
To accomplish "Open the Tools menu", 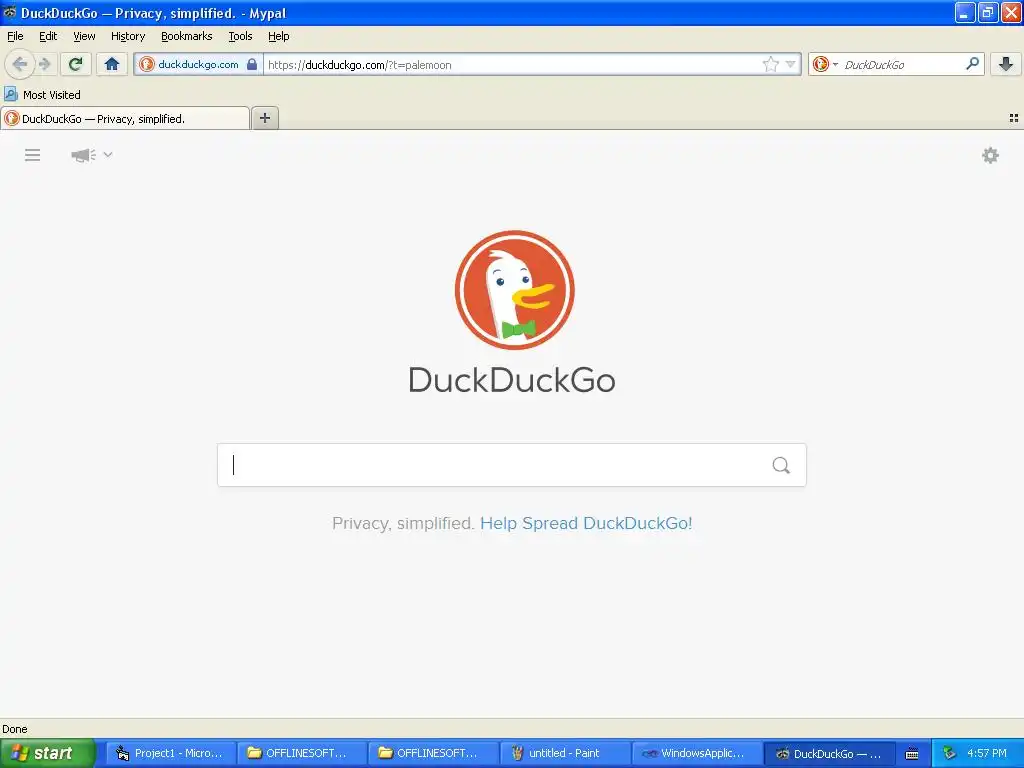I will tap(240, 36).
